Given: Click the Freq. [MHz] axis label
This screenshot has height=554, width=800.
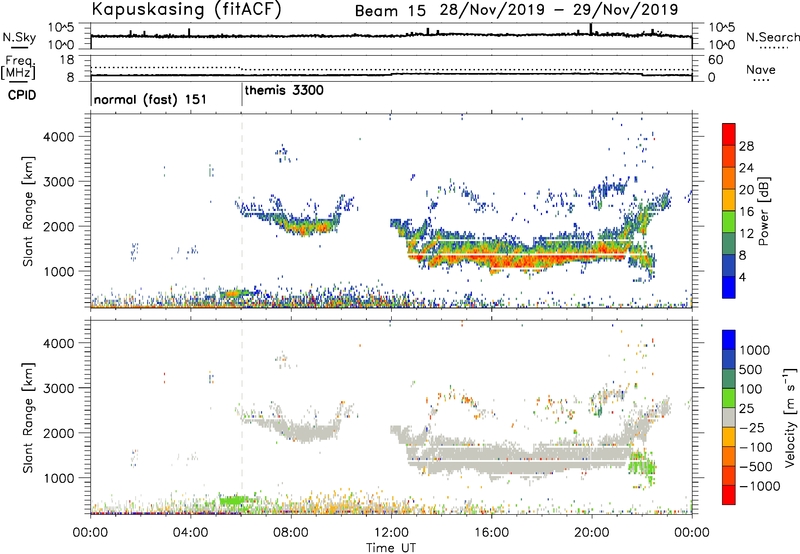Looking at the screenshot, I should (x=18, y=67).
